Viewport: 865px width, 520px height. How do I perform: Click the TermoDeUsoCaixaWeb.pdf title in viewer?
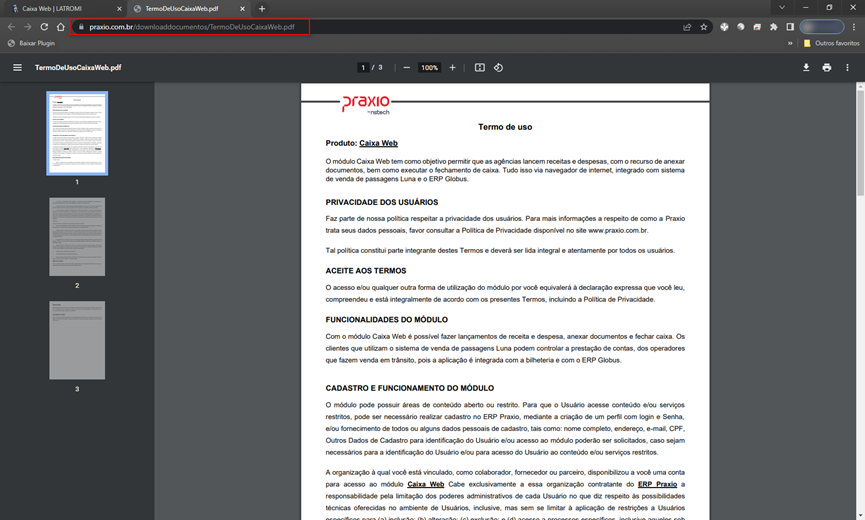pyautogui.click(x=78, y=67)
